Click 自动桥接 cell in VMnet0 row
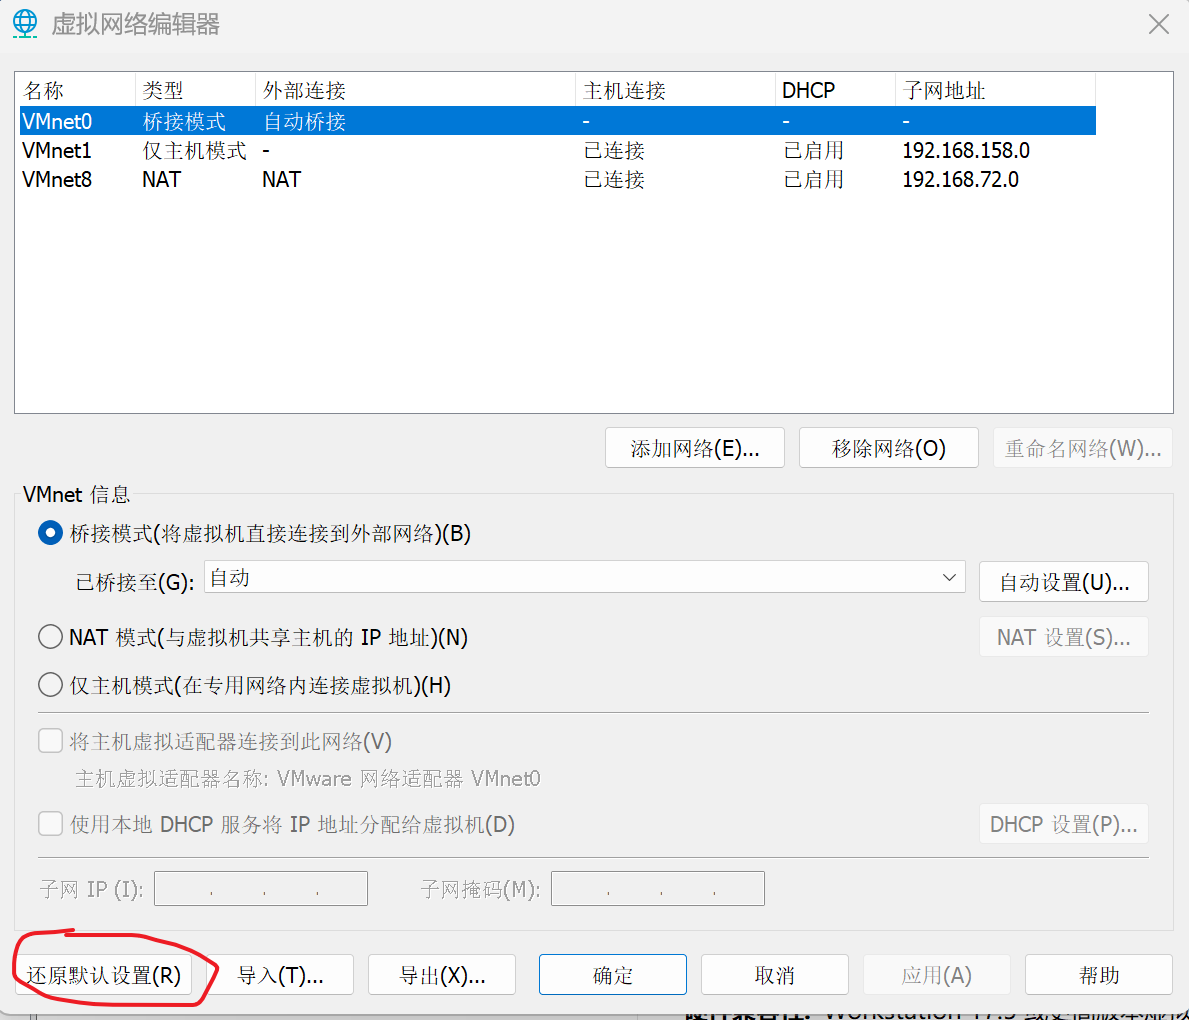Viewport: 1189px width, 1020px height. pyautogui.click(x=304, y=121)
